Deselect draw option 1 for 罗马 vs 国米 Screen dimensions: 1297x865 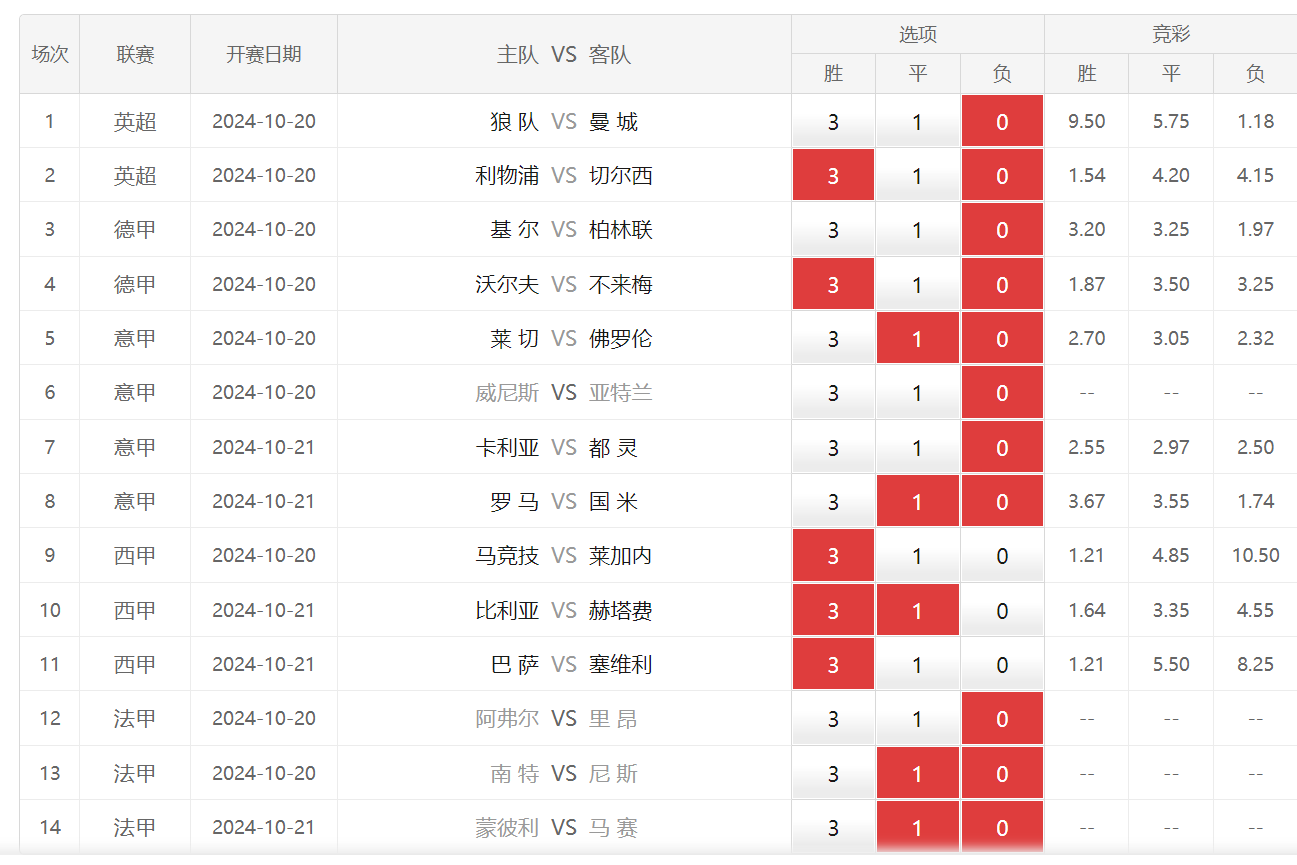coord(917,502)
